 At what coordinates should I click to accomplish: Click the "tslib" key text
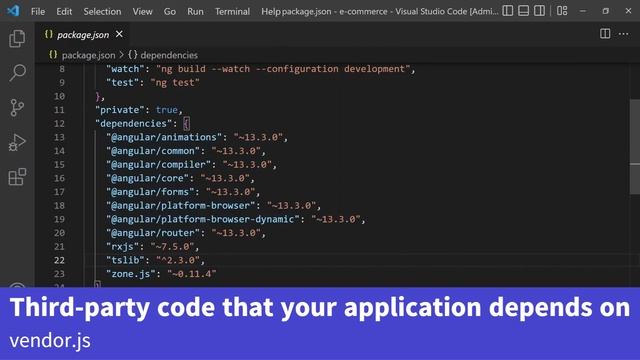click(x=125, y=260)
